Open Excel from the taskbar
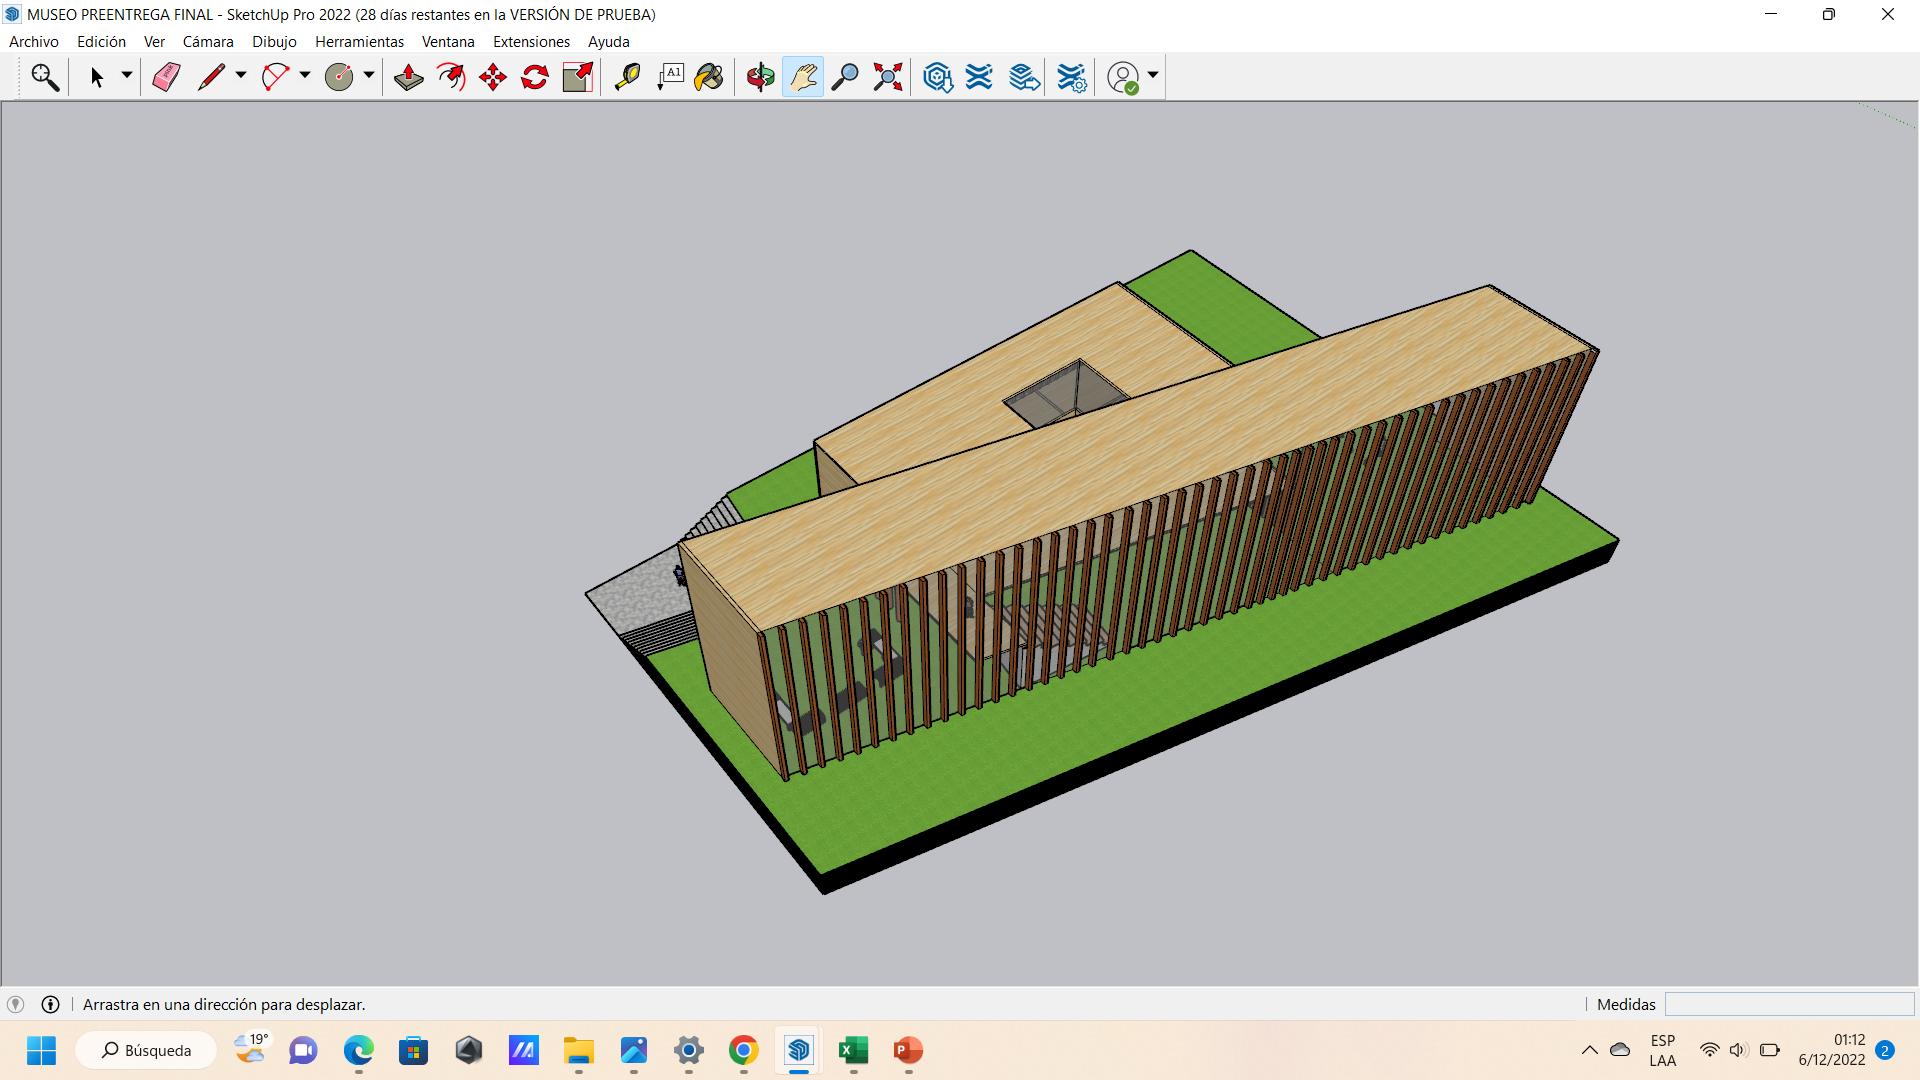The image size is (1920, 1080). tap(853, 1050)
